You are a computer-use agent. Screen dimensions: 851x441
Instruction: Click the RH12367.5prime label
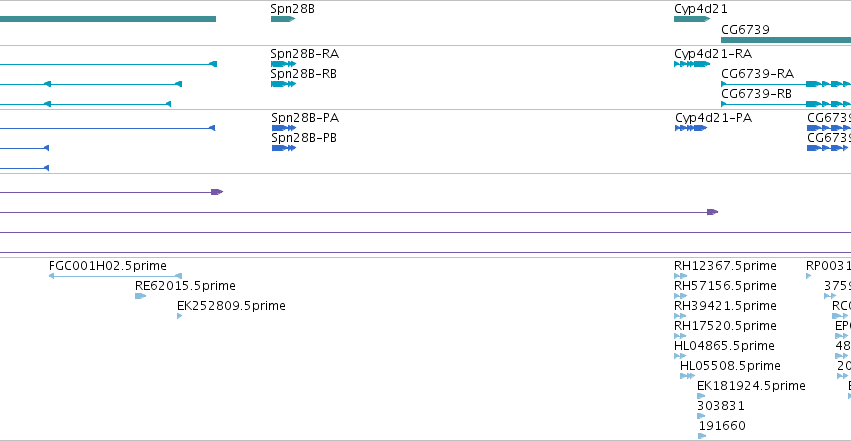(x=725, y=266)
